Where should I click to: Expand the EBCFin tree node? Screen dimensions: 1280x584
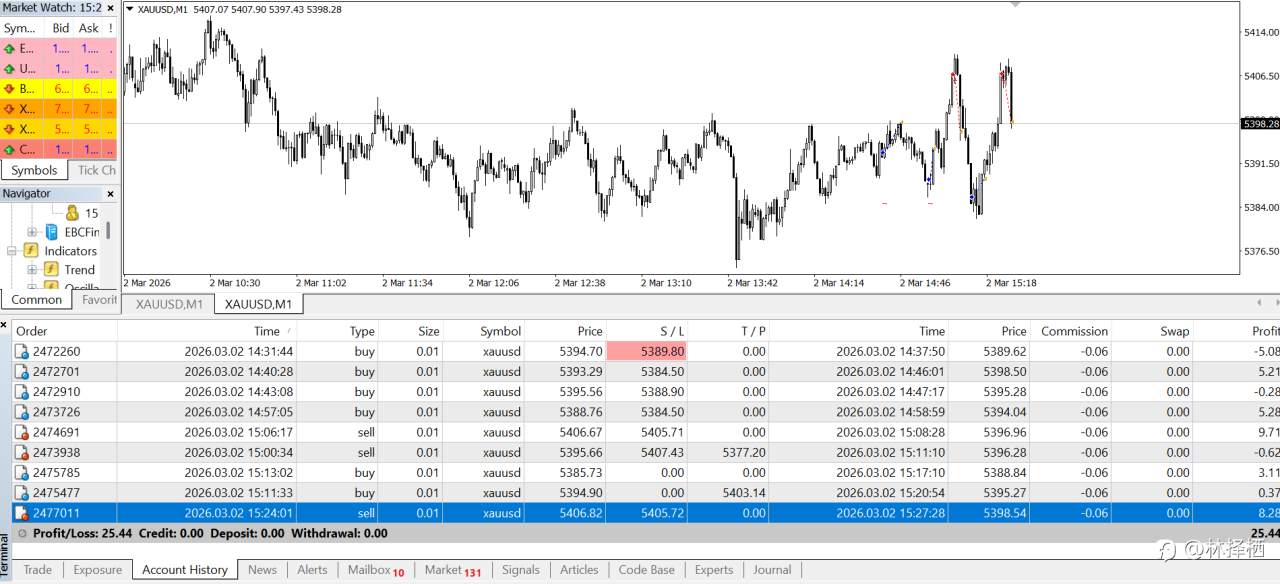[x=32, y=232]
